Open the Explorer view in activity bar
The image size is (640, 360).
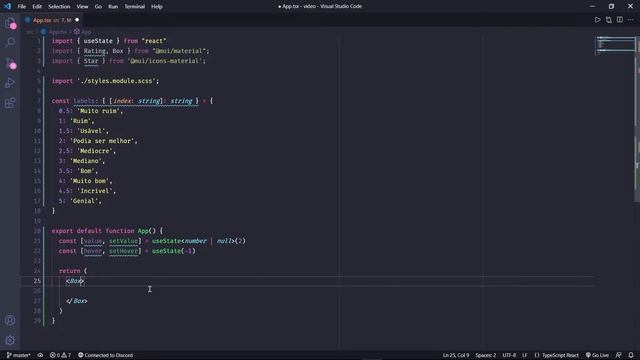(10, 23)
